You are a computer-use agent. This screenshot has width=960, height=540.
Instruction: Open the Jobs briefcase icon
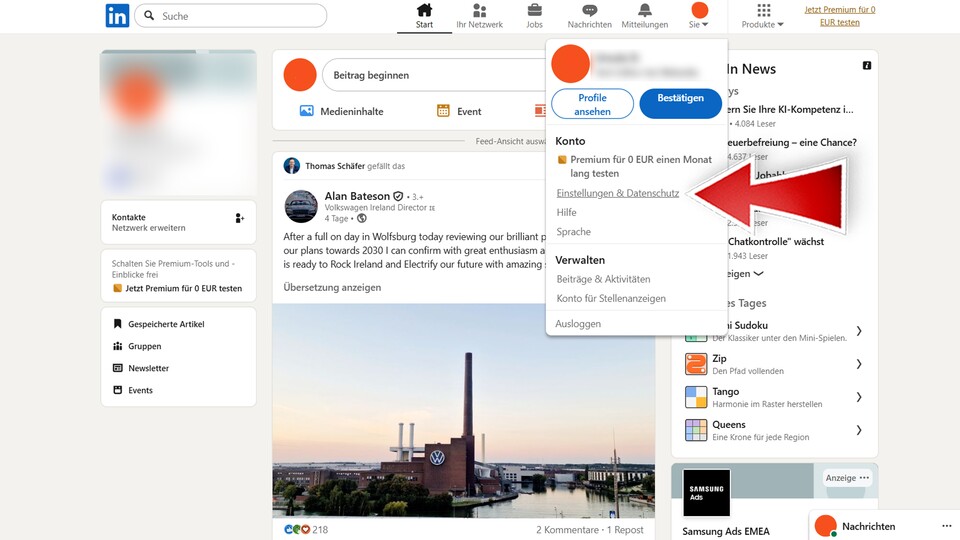click(534, 11)
